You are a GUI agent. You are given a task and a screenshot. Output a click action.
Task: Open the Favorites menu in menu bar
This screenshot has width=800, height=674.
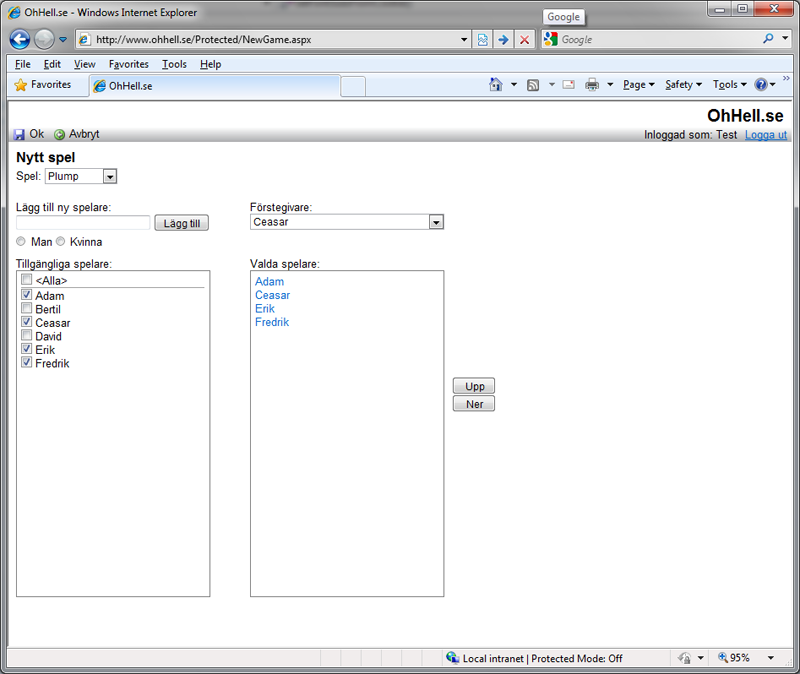coord(128,64)
